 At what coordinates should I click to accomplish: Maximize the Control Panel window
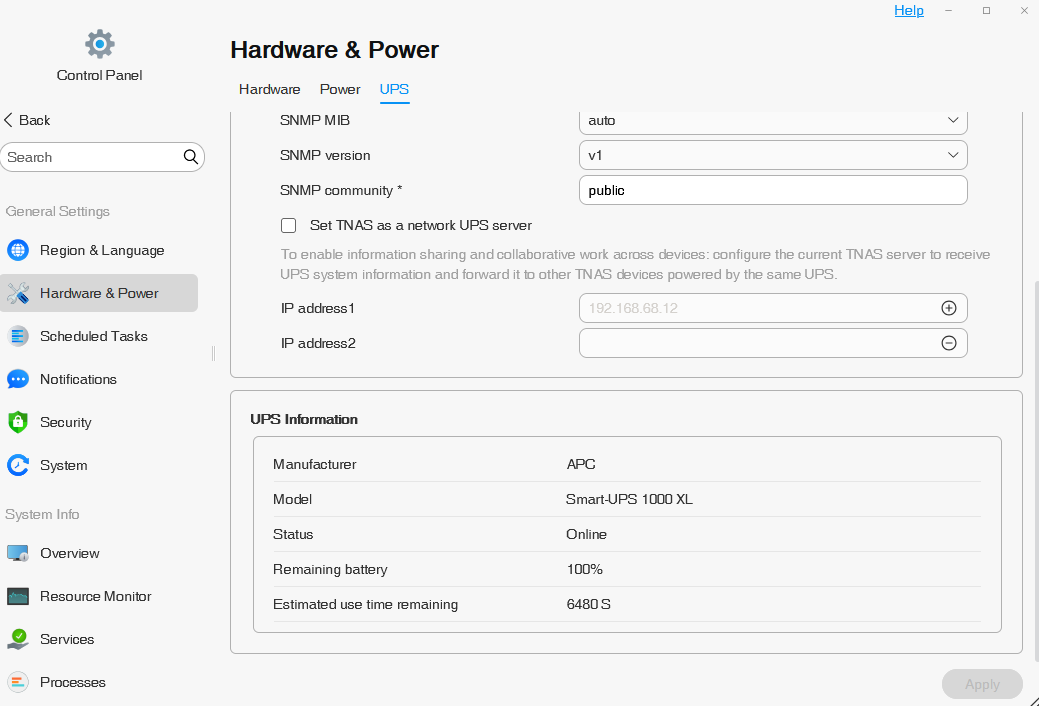point(986,11)
